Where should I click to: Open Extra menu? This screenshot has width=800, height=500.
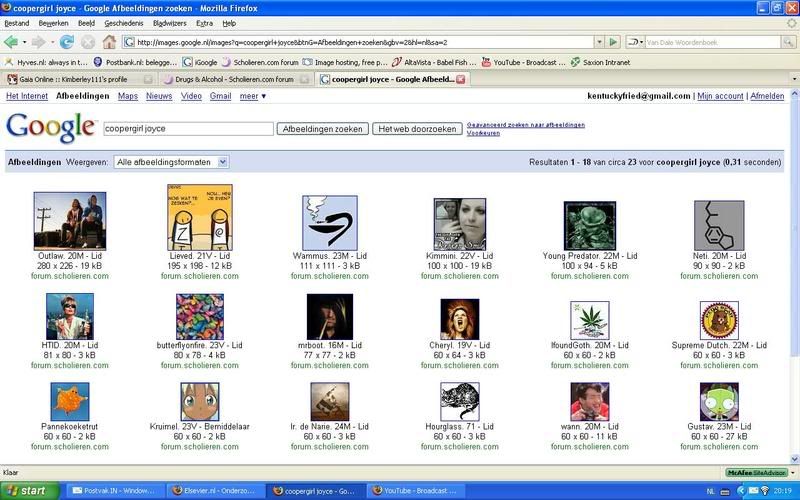point(204,23)
